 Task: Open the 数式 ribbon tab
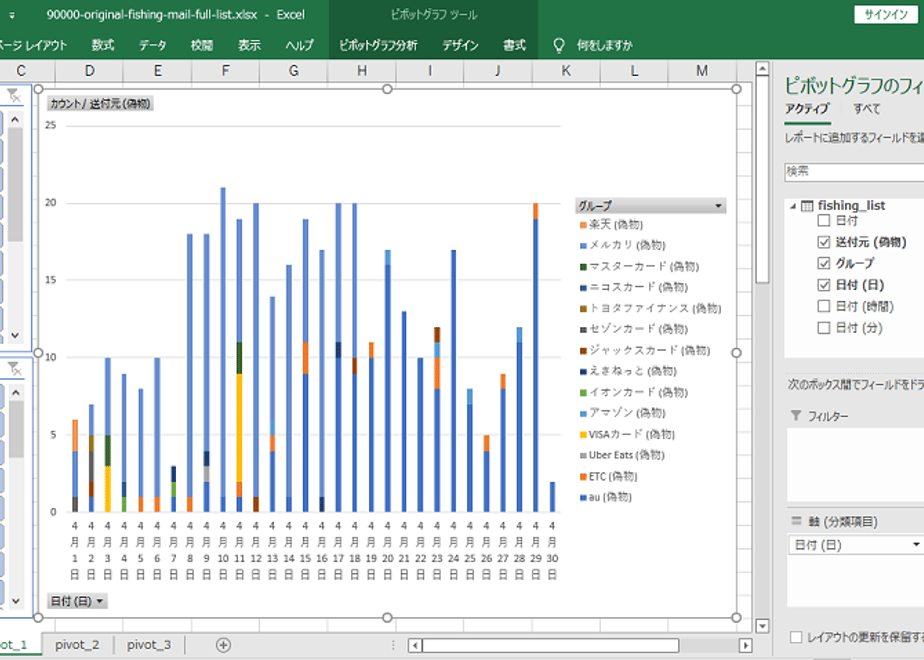pyautogui.click(x=103, y=45)
